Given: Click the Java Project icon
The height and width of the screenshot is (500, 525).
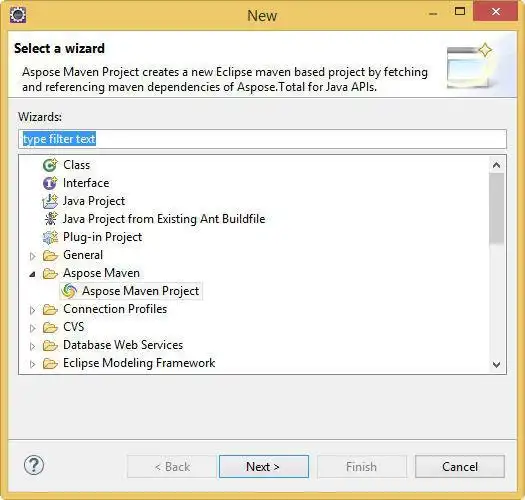Looking at the screenshot, I should (50, 201).
